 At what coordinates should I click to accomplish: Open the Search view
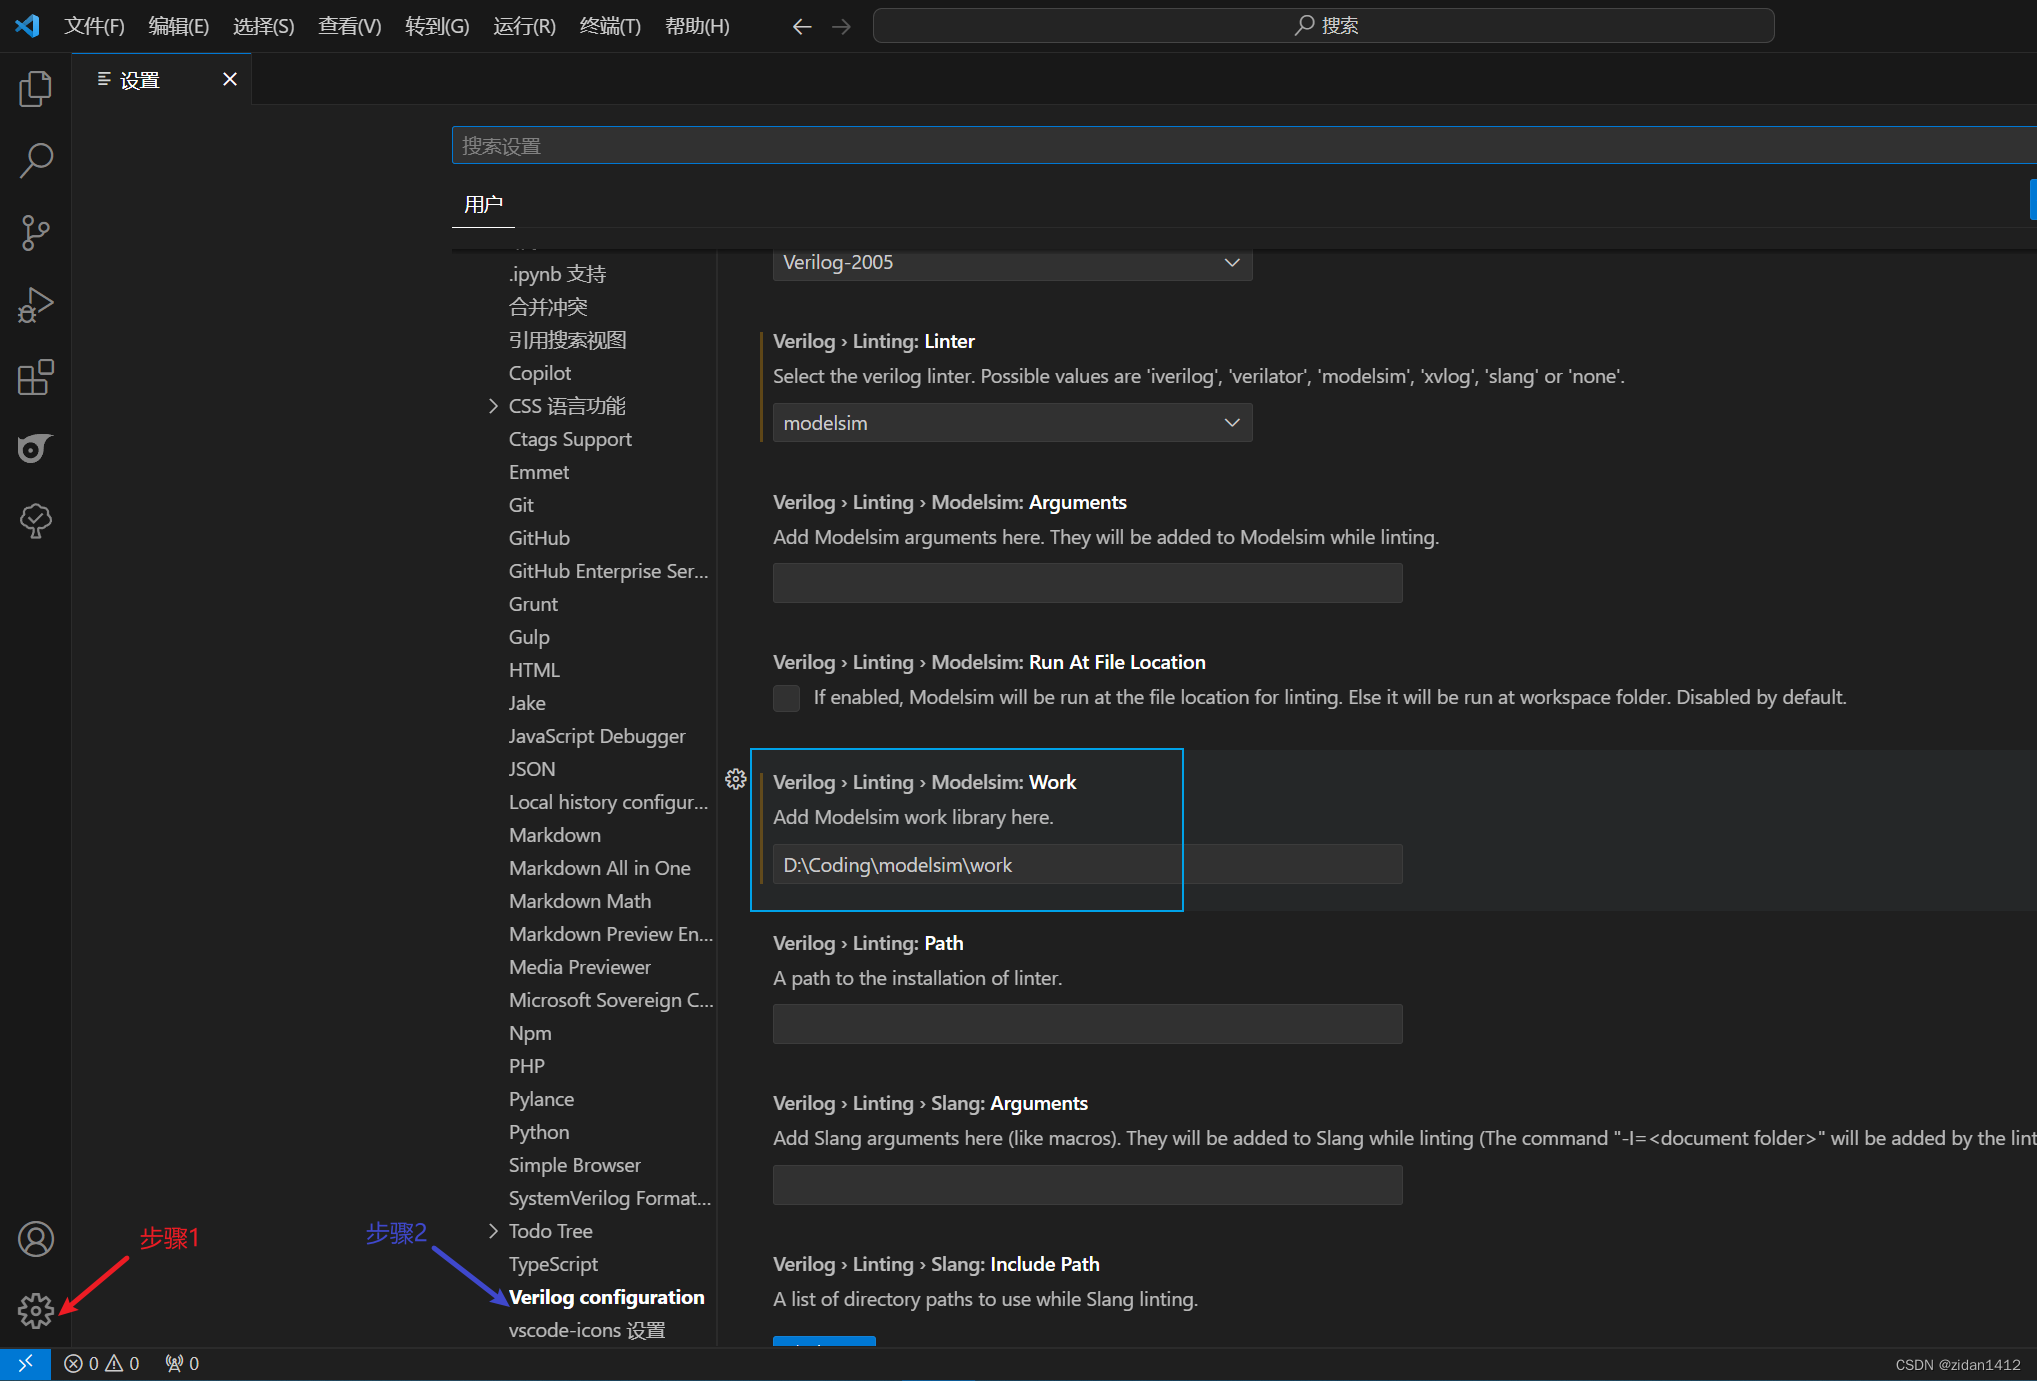tap(35, 160)
